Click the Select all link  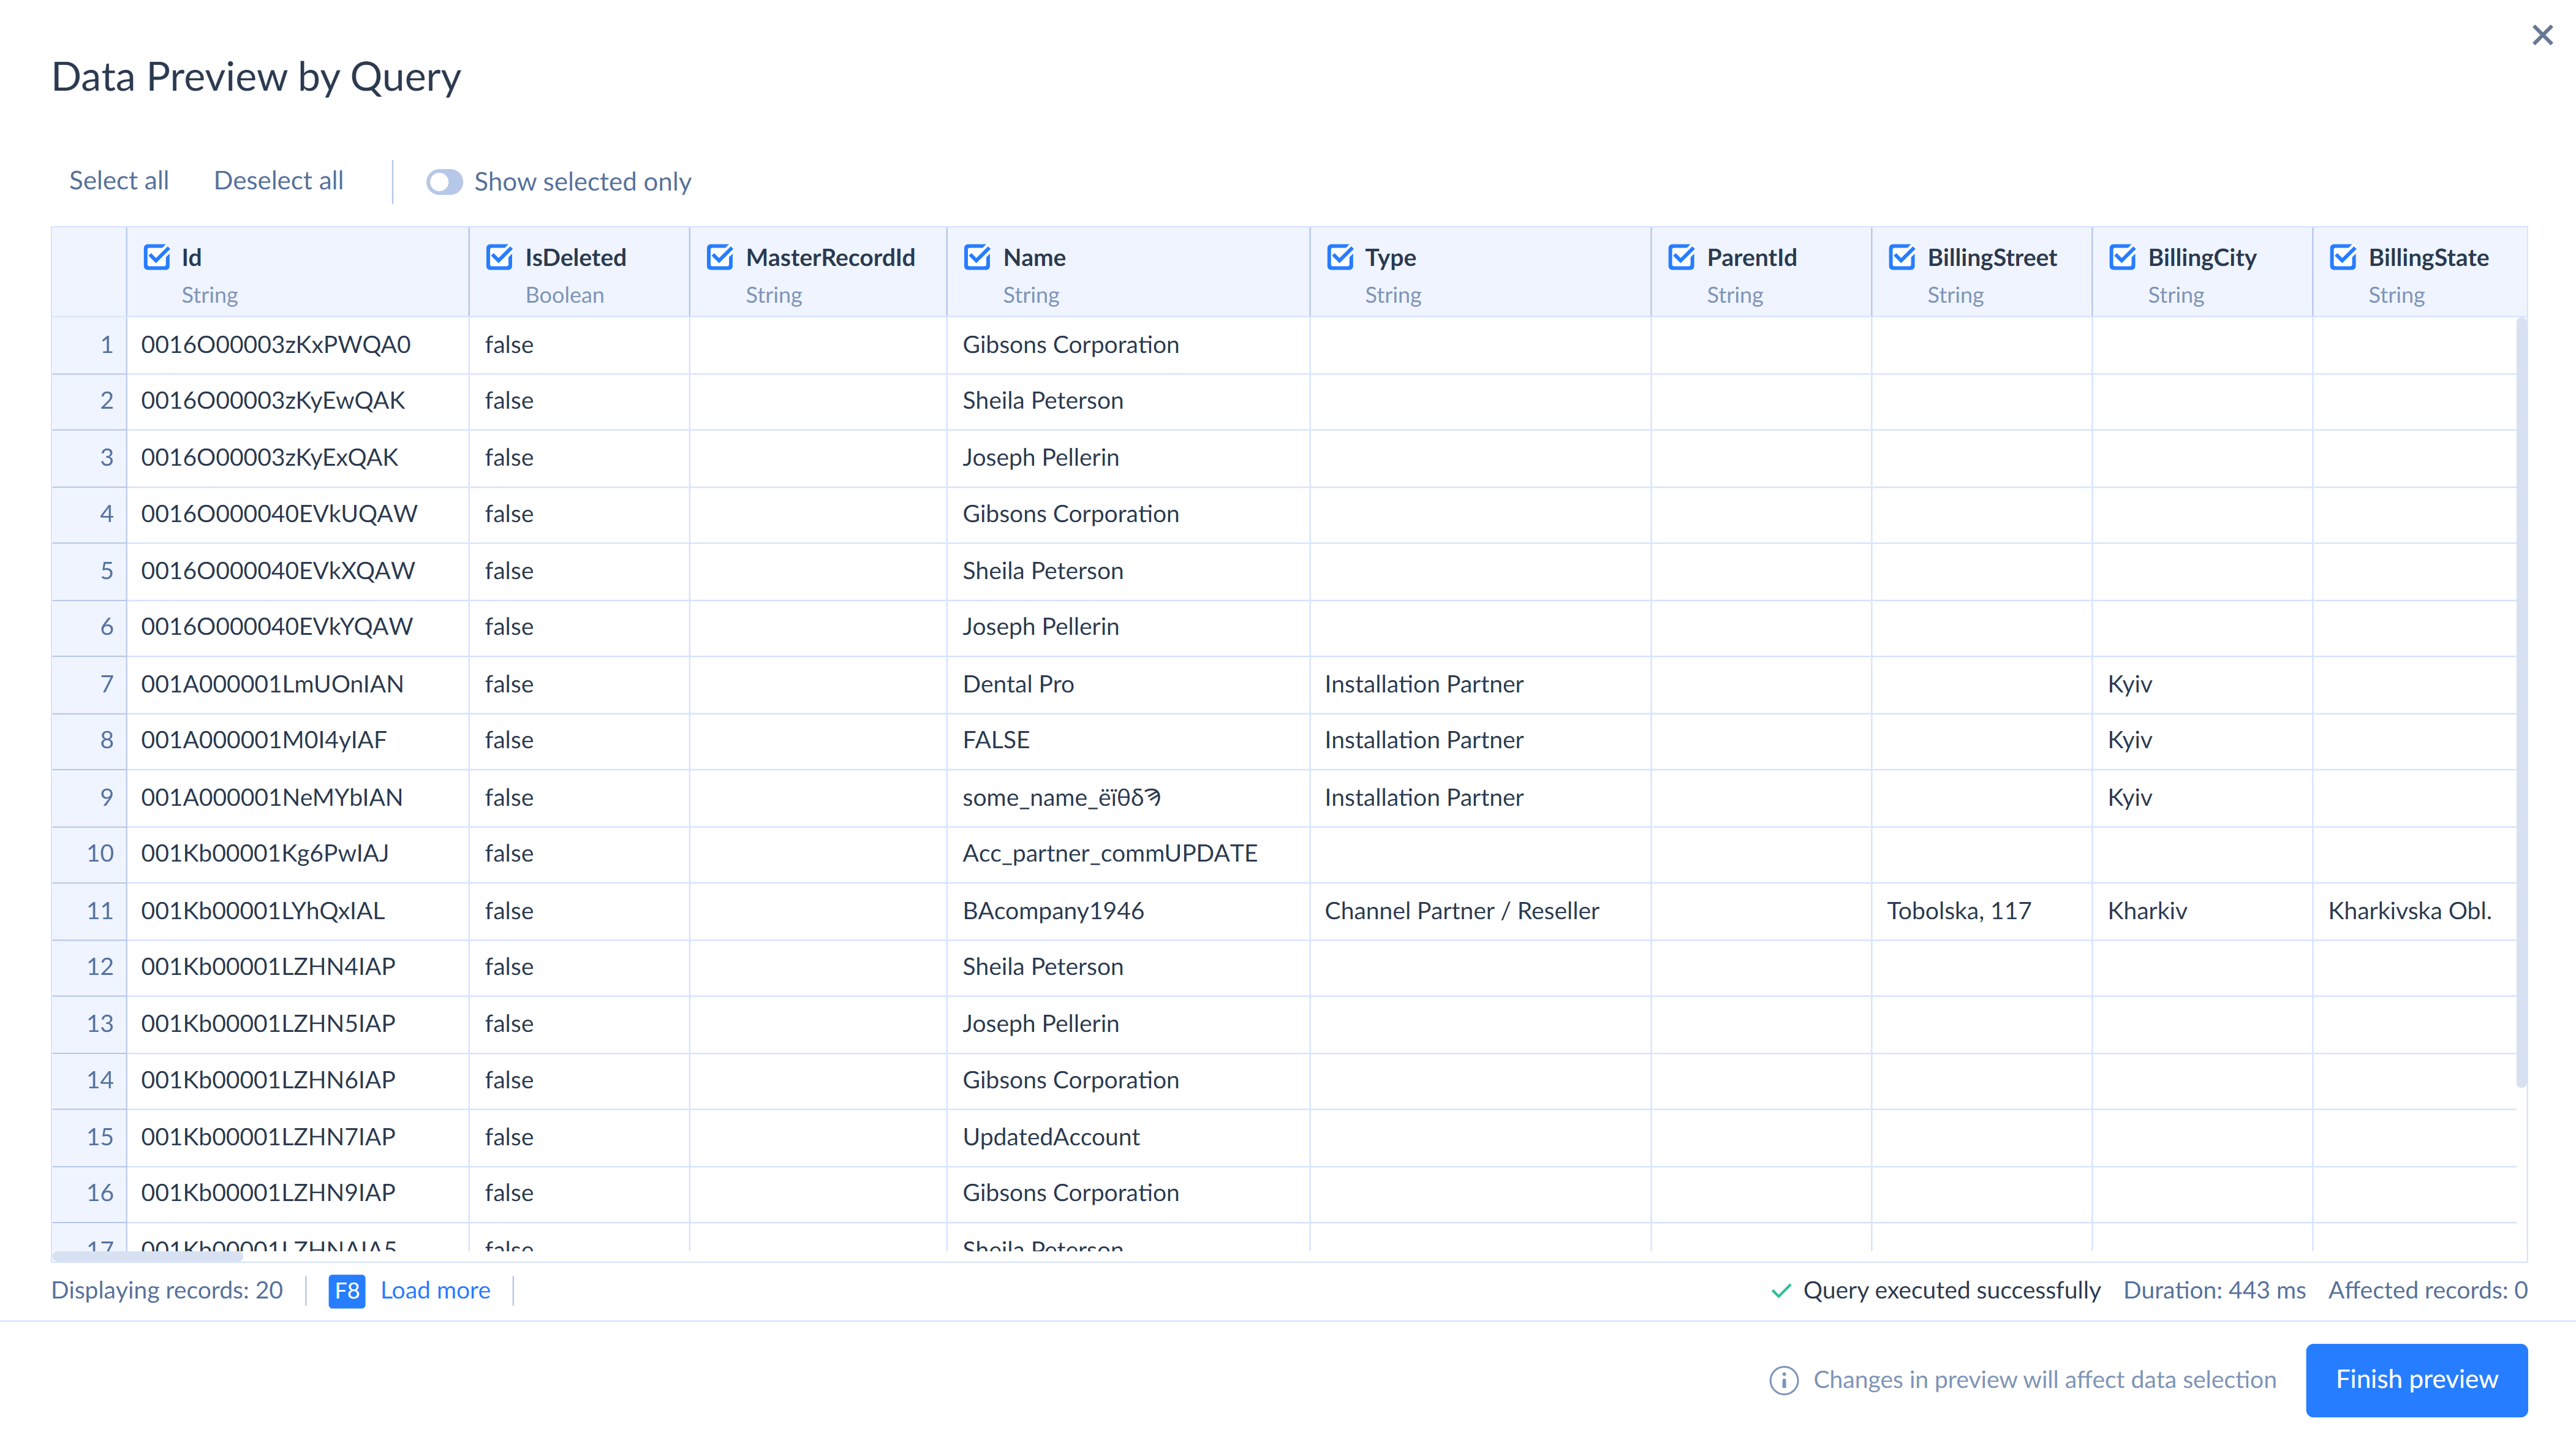tap(119, 181)
